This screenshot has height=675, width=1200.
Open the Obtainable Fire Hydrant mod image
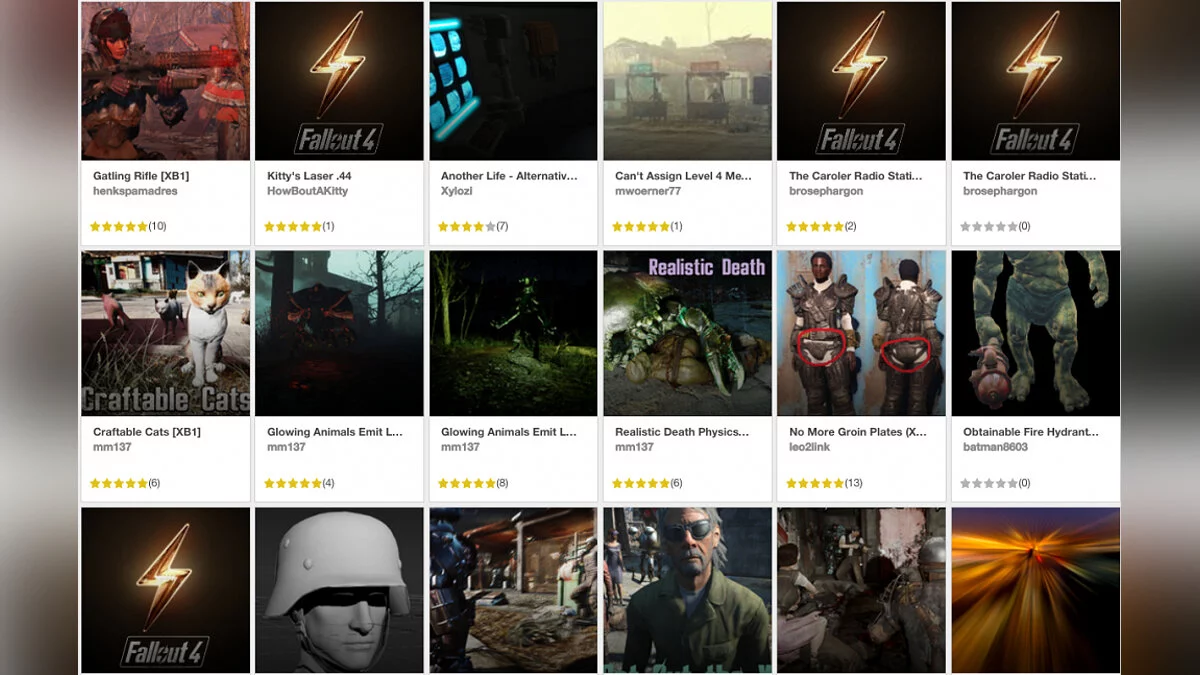[x=1035, y=333]
